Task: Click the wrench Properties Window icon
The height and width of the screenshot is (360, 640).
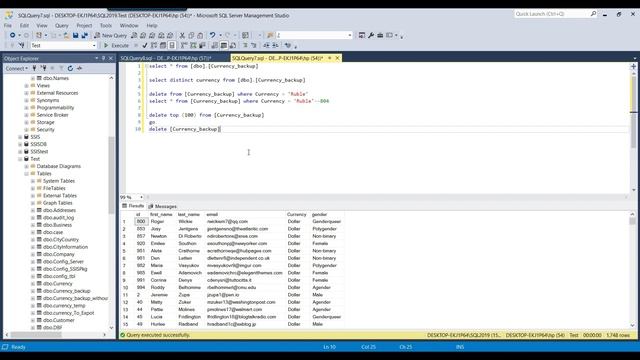Action: click(x=371, y=36)
